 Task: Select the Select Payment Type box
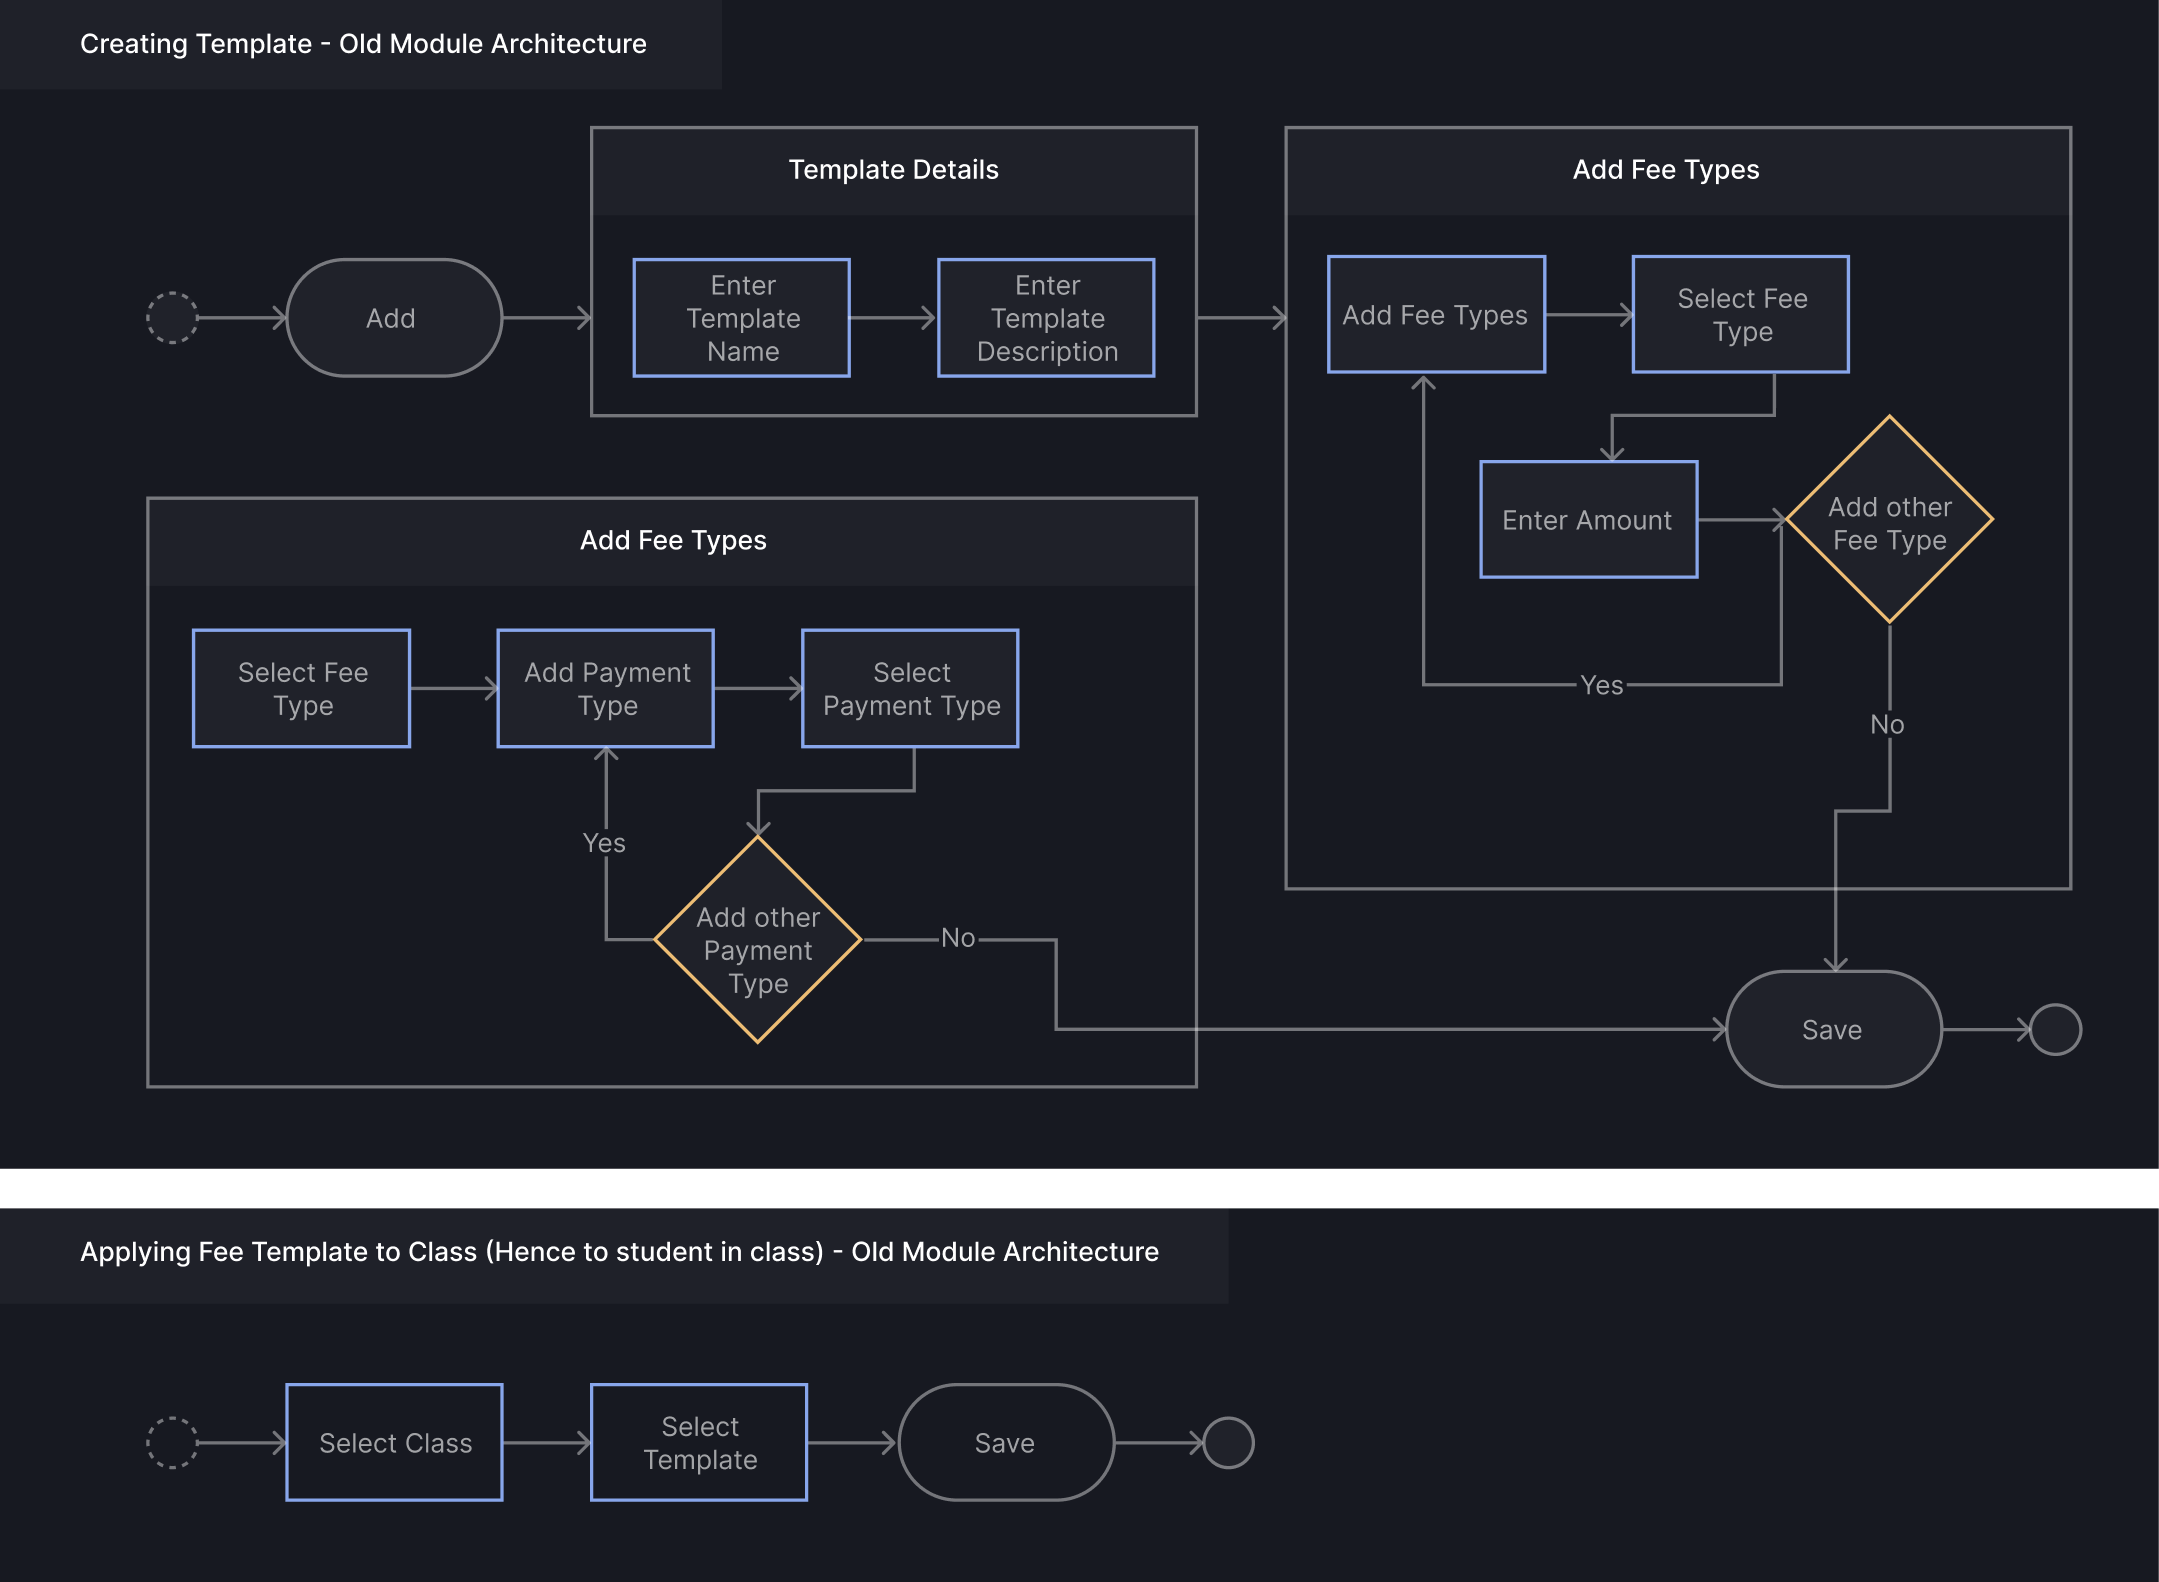click(910, 688)
